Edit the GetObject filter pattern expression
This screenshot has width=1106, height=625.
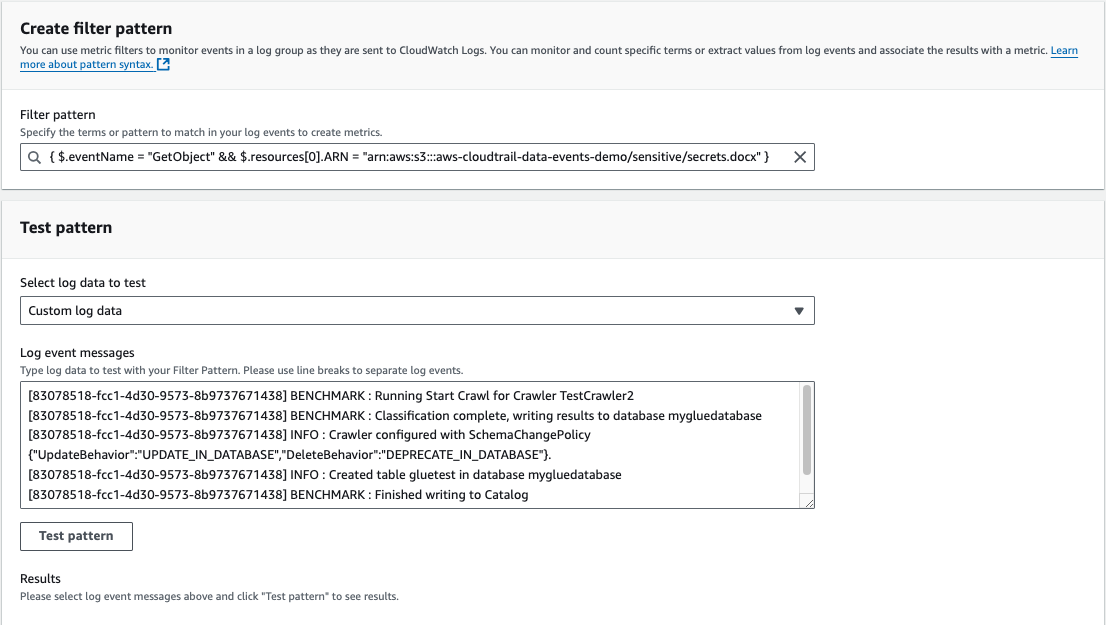(400, 156)
